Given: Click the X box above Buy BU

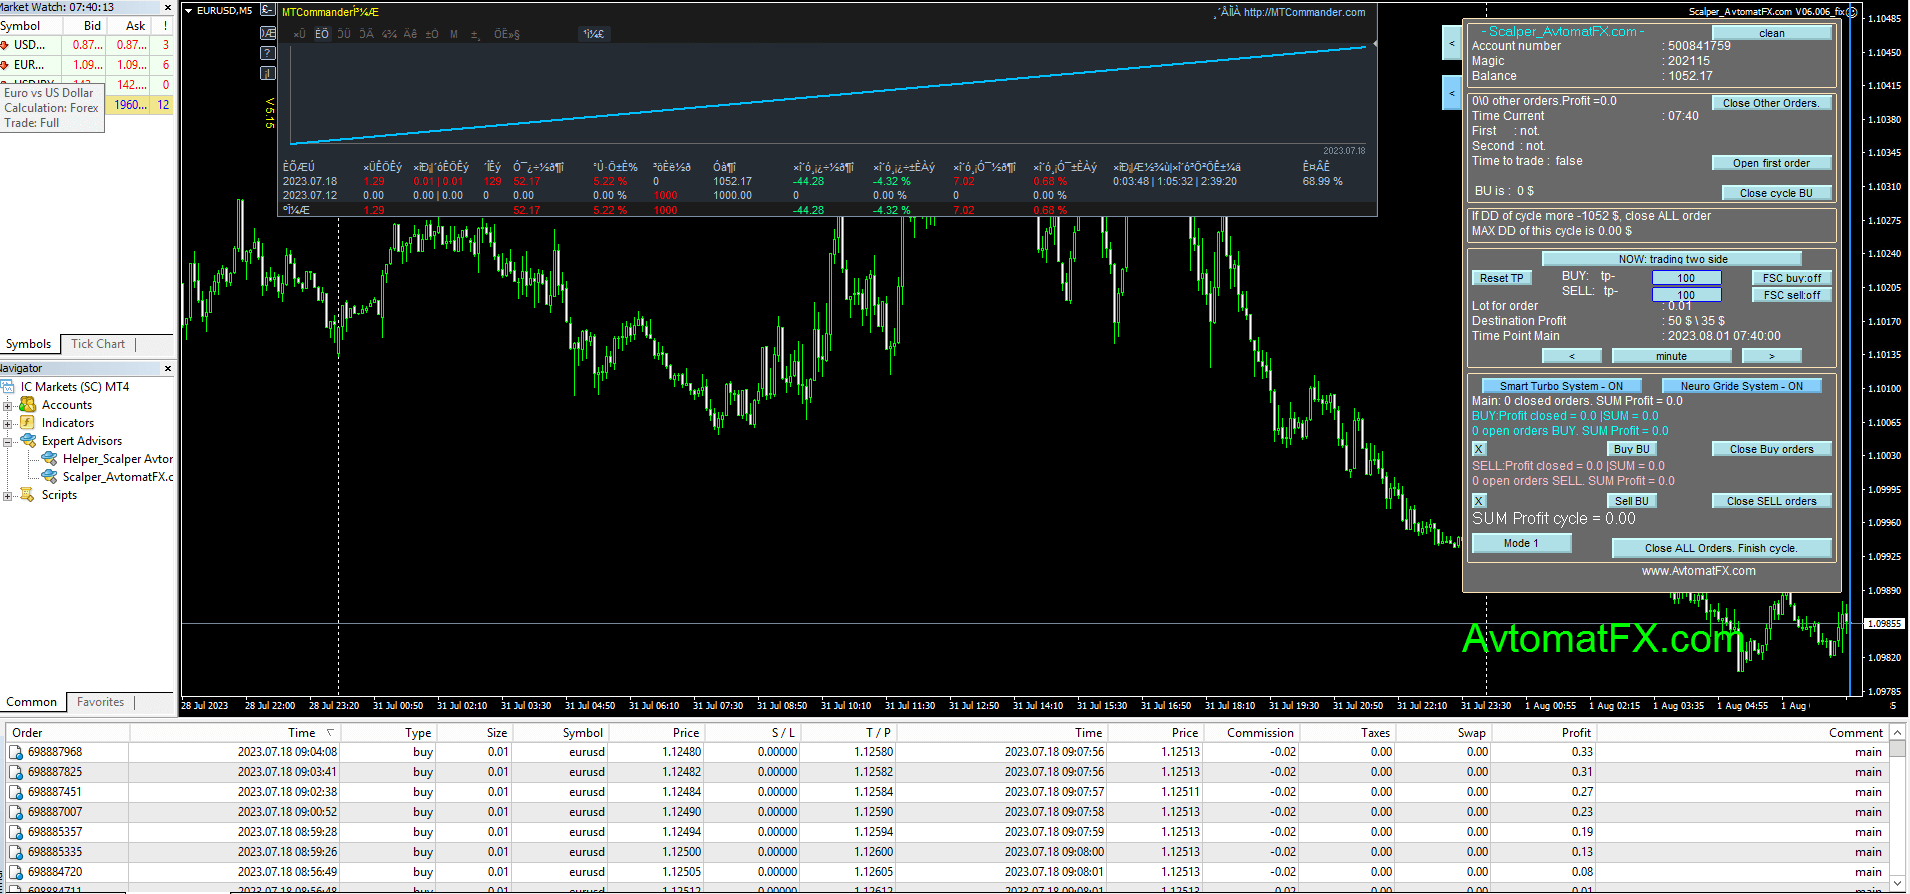Looking at the screenshot, I should coord(1479,449).
